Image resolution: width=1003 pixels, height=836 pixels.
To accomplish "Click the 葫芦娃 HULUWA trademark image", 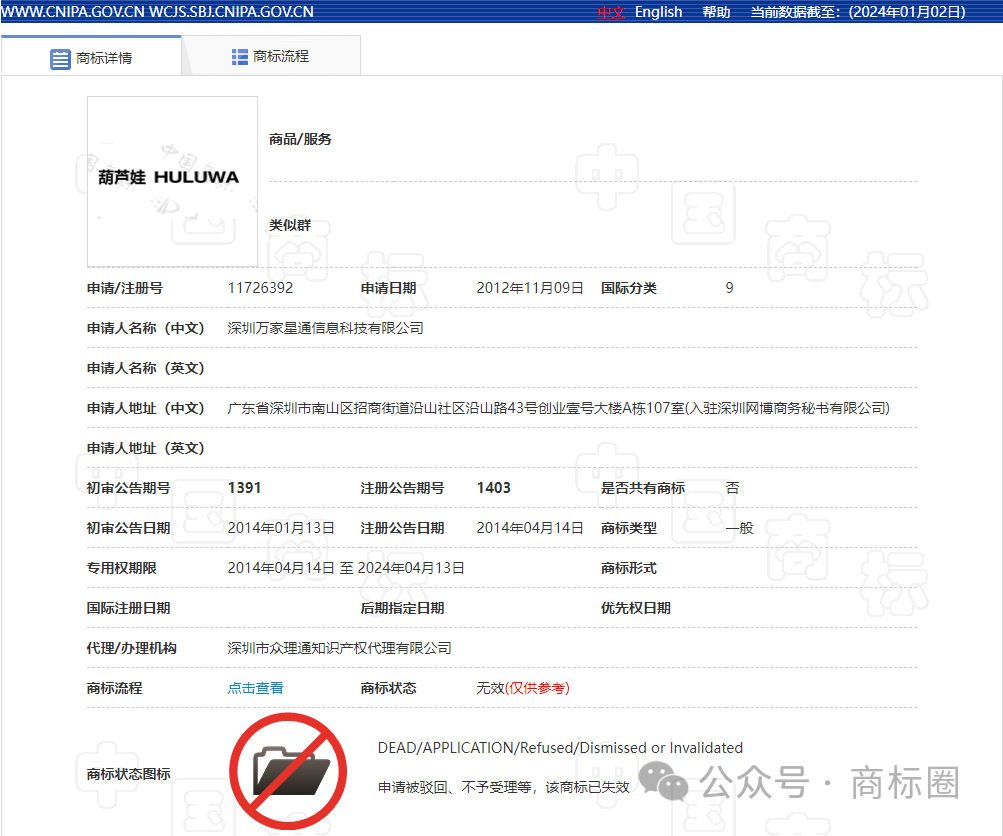I will click(172, 180).
